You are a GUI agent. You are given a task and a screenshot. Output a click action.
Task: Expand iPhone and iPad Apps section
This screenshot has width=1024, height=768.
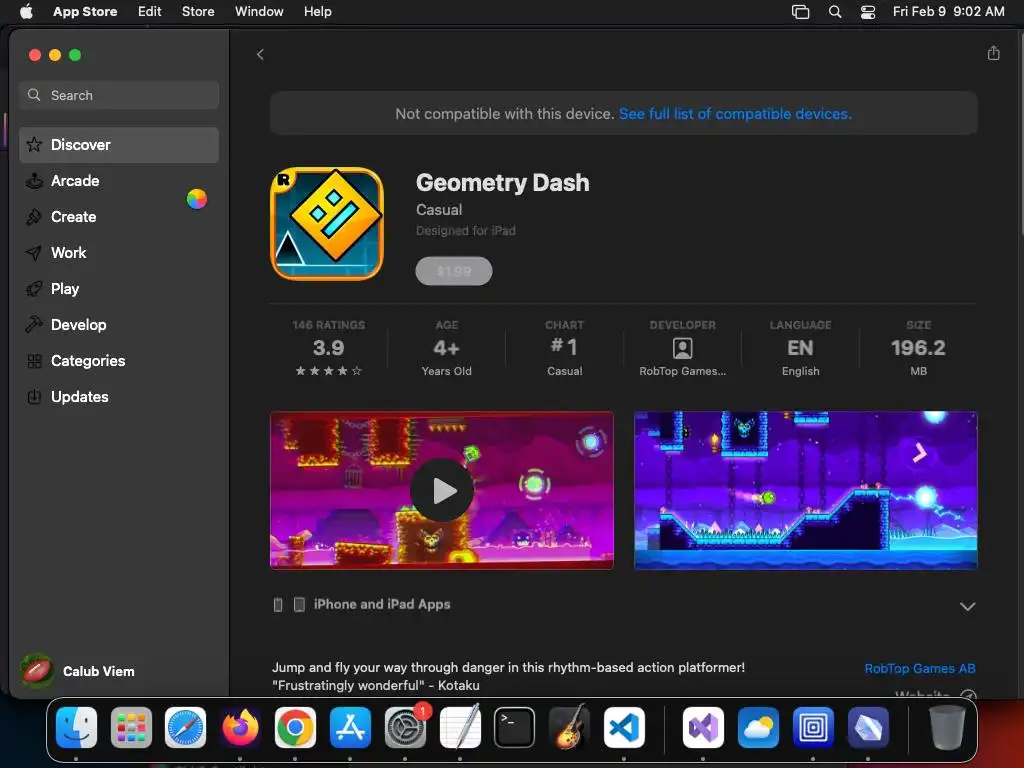pos(967,606)
